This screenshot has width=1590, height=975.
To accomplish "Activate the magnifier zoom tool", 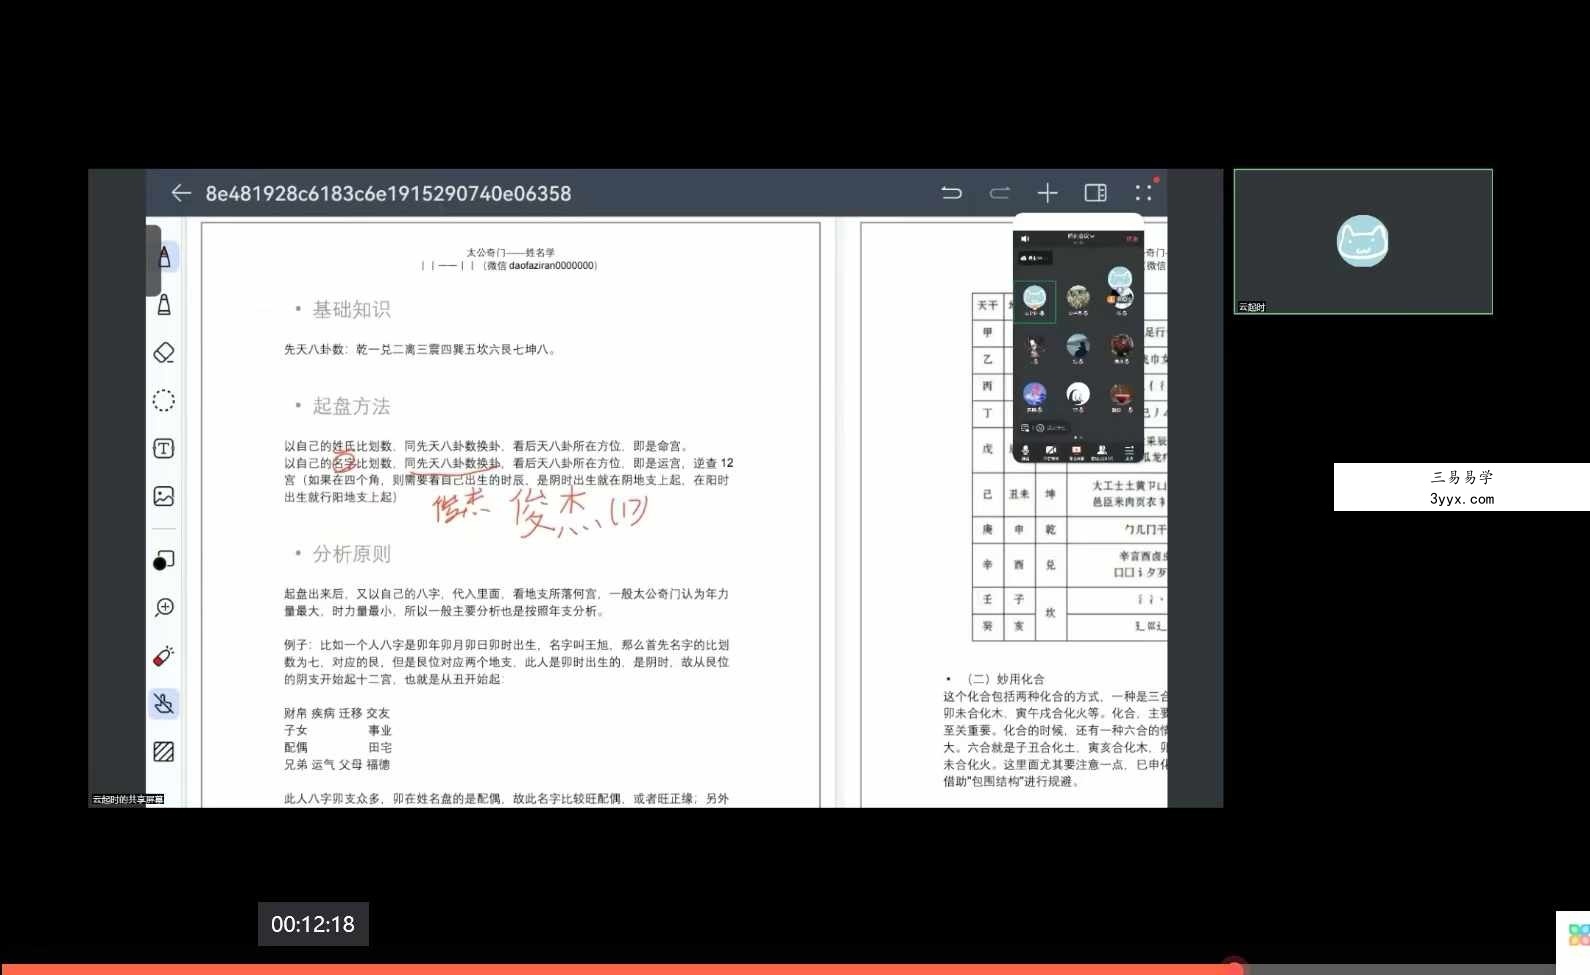I will [164, 608].
